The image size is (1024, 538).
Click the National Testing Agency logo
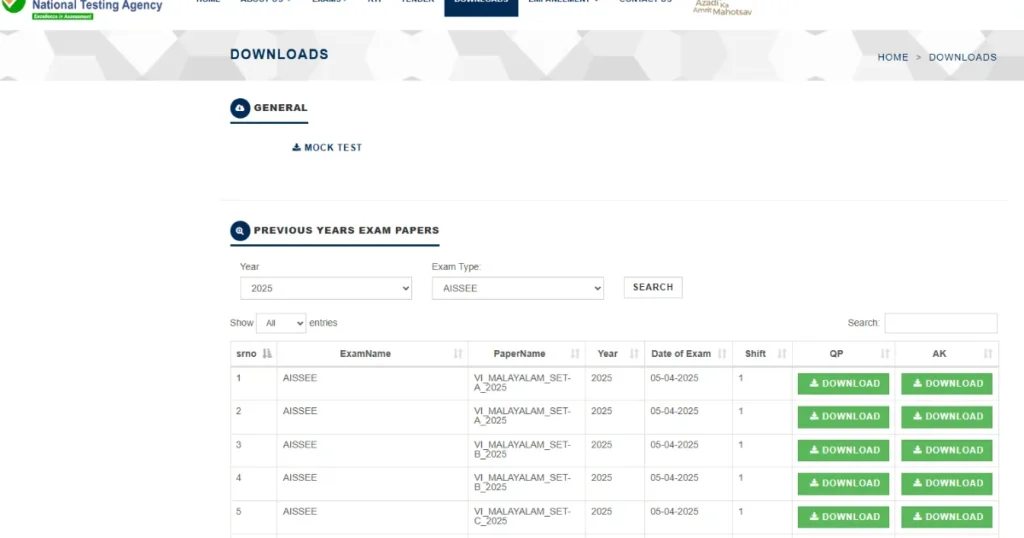(82, 8)
